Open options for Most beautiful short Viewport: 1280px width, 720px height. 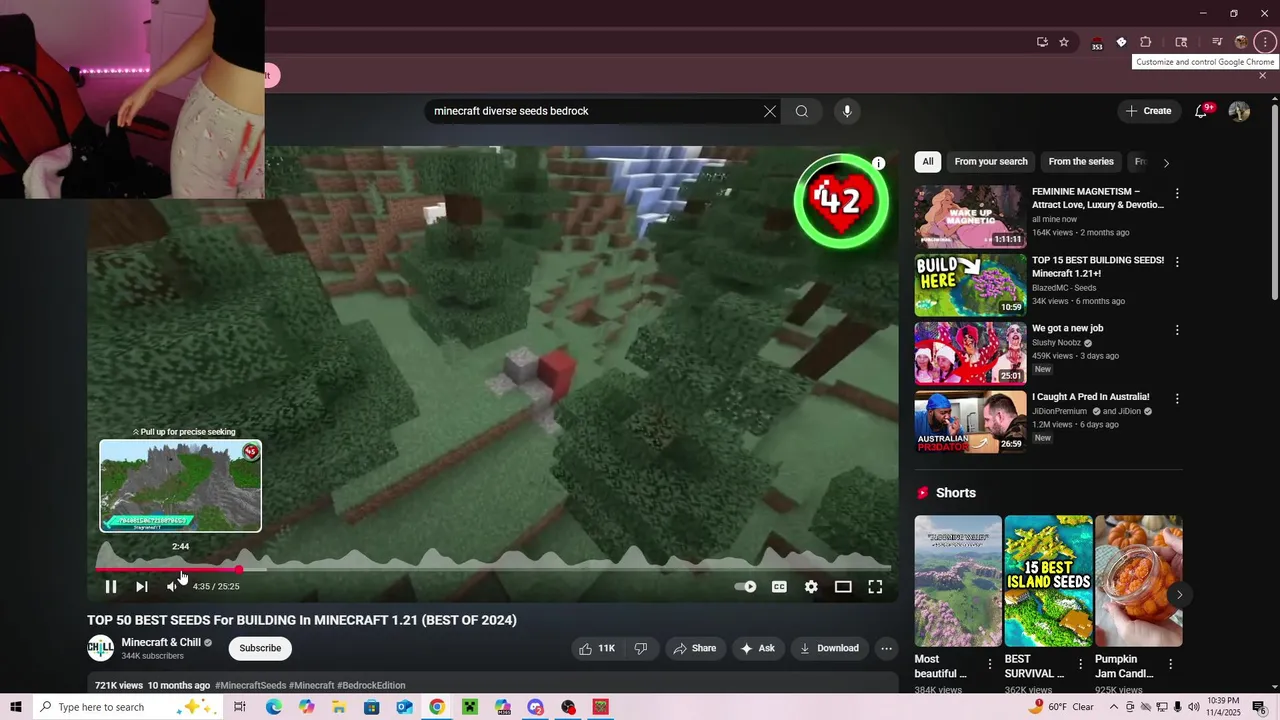pyautogui.click(x=990, y=664)
